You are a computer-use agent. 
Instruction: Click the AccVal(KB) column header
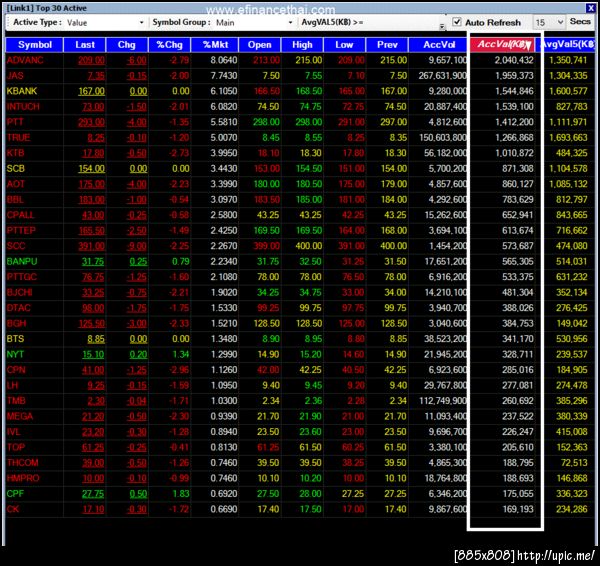502,45
